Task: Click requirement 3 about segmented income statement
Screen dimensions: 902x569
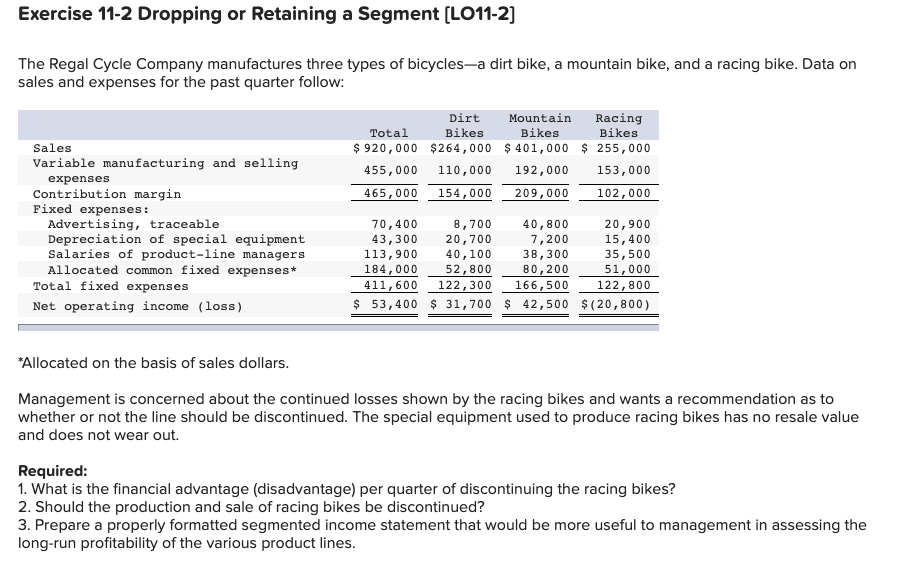Action: [x=442, y=534]
